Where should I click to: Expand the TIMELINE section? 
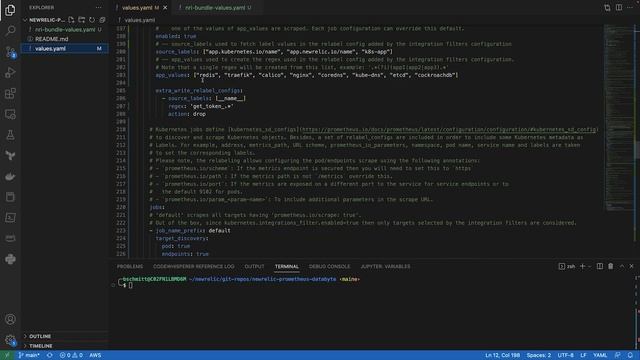41,346
